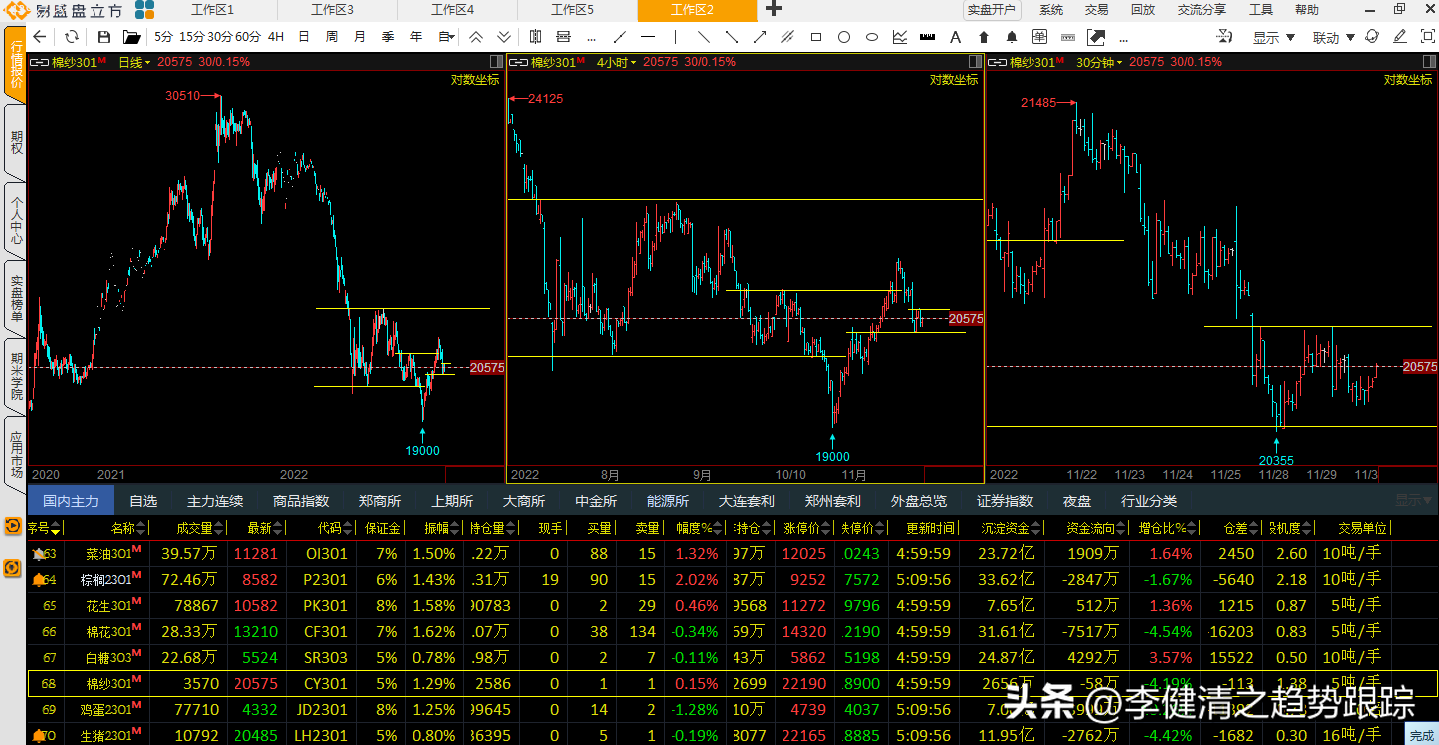Toggle link chain icon on 4-hour chart
Screen dimensions: 1439x745
pos(518,62)
